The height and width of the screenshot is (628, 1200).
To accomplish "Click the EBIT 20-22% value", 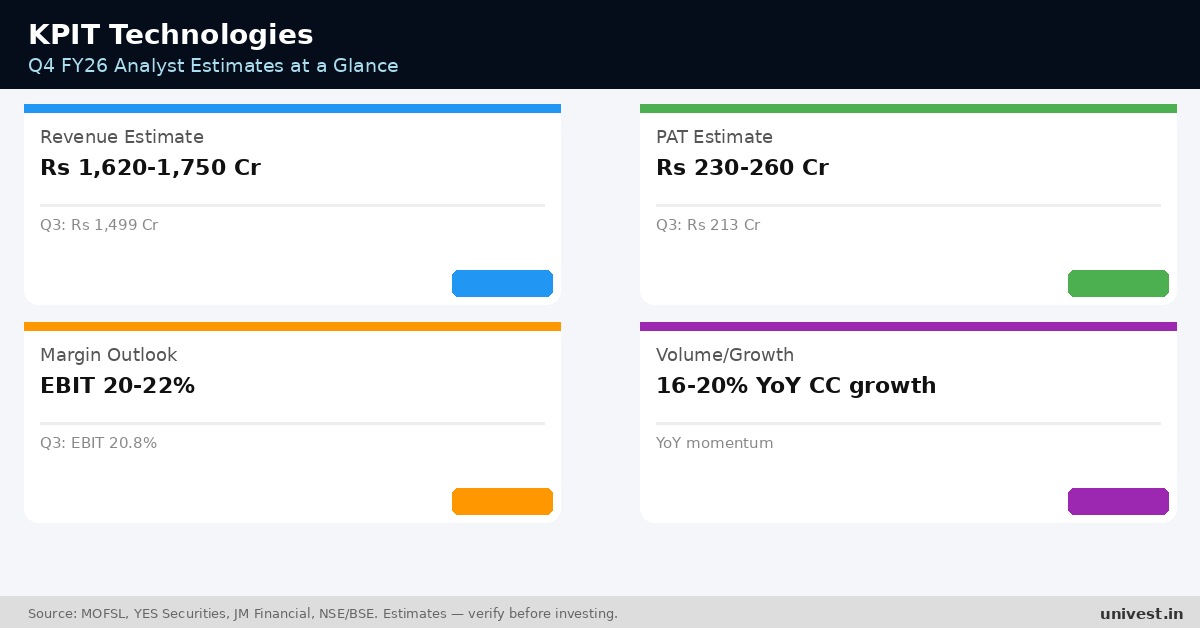I will coord(117,386).
